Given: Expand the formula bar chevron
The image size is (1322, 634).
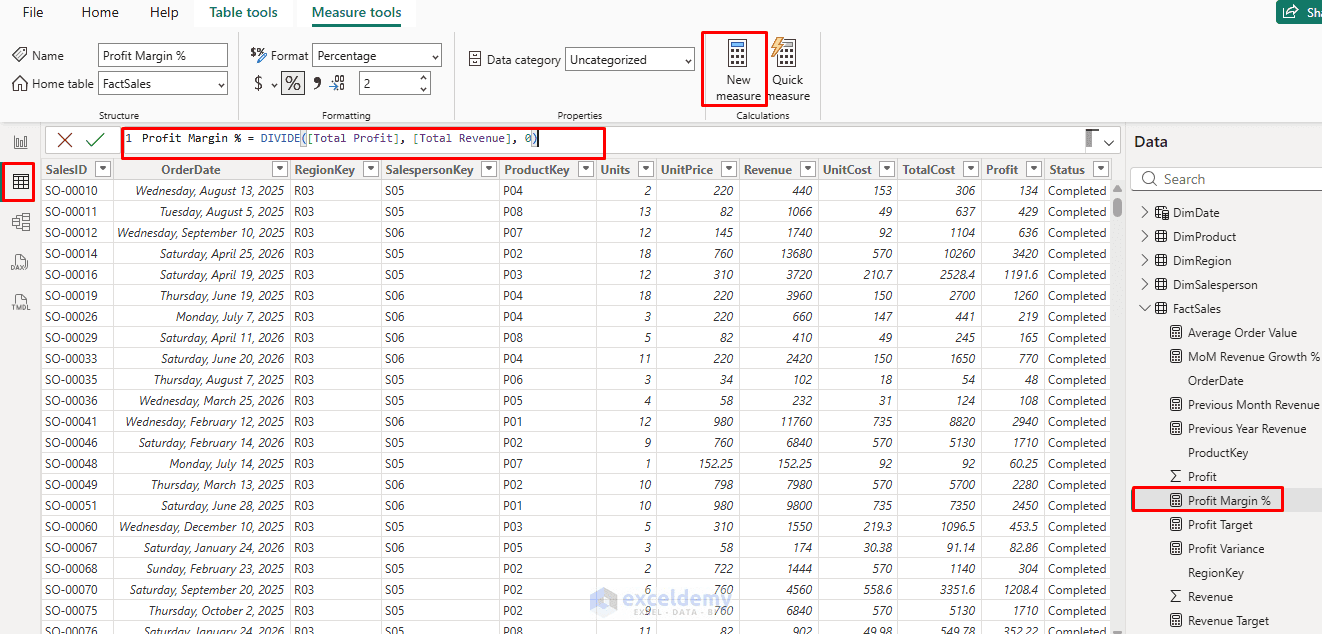Looking at the screenshot, I should click(x=1108, y=143).
